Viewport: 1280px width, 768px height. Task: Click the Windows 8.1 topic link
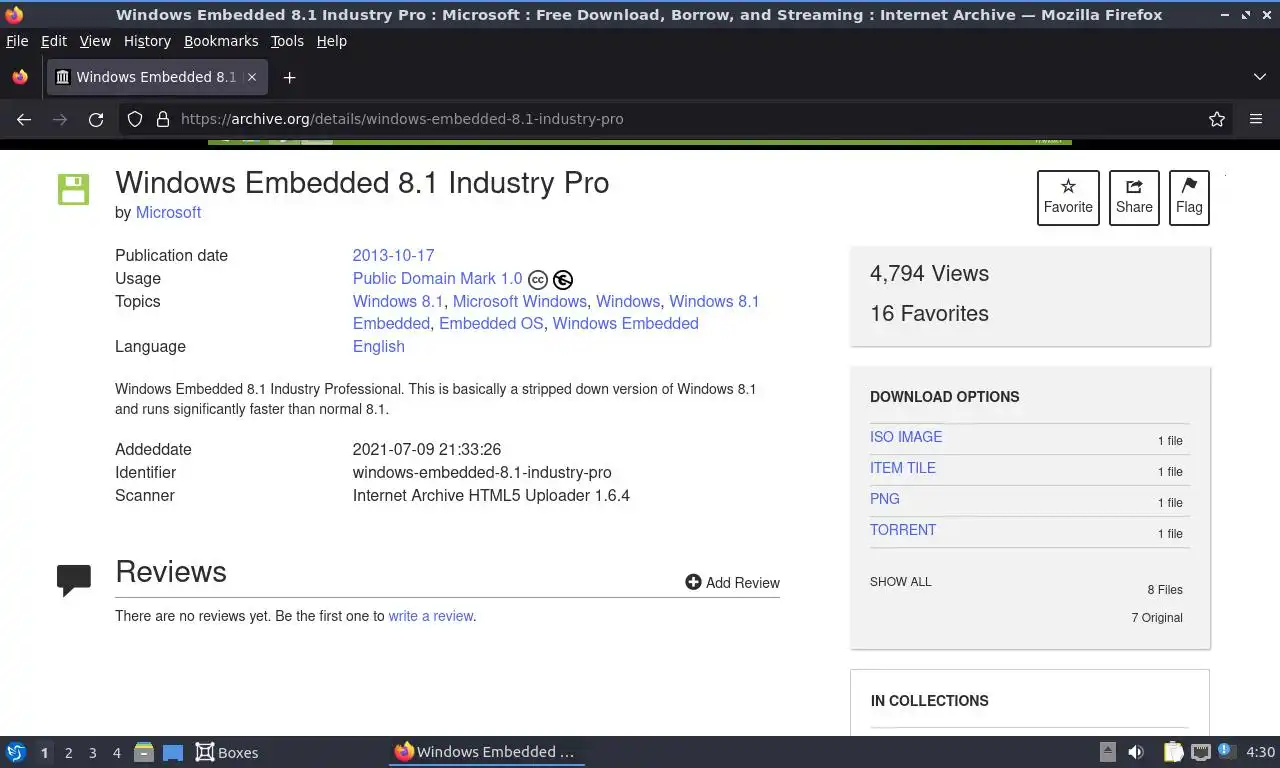[398, 301]
